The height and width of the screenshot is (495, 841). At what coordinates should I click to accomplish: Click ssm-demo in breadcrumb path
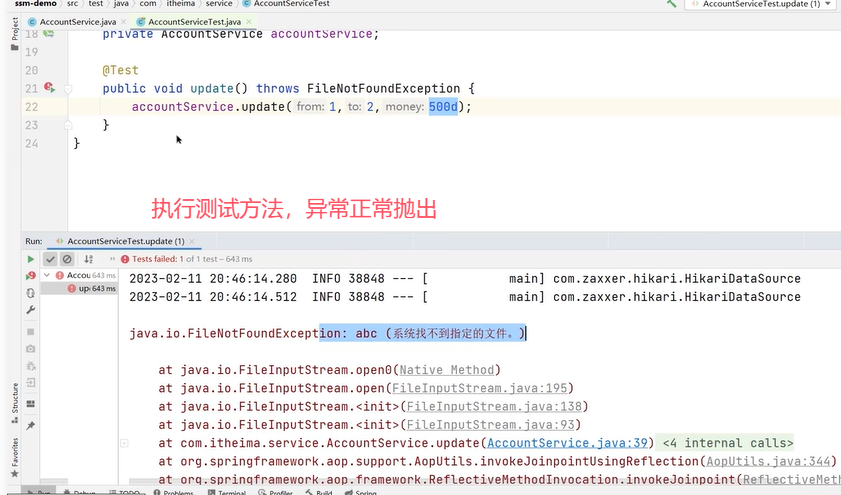(x=35, y=3)
